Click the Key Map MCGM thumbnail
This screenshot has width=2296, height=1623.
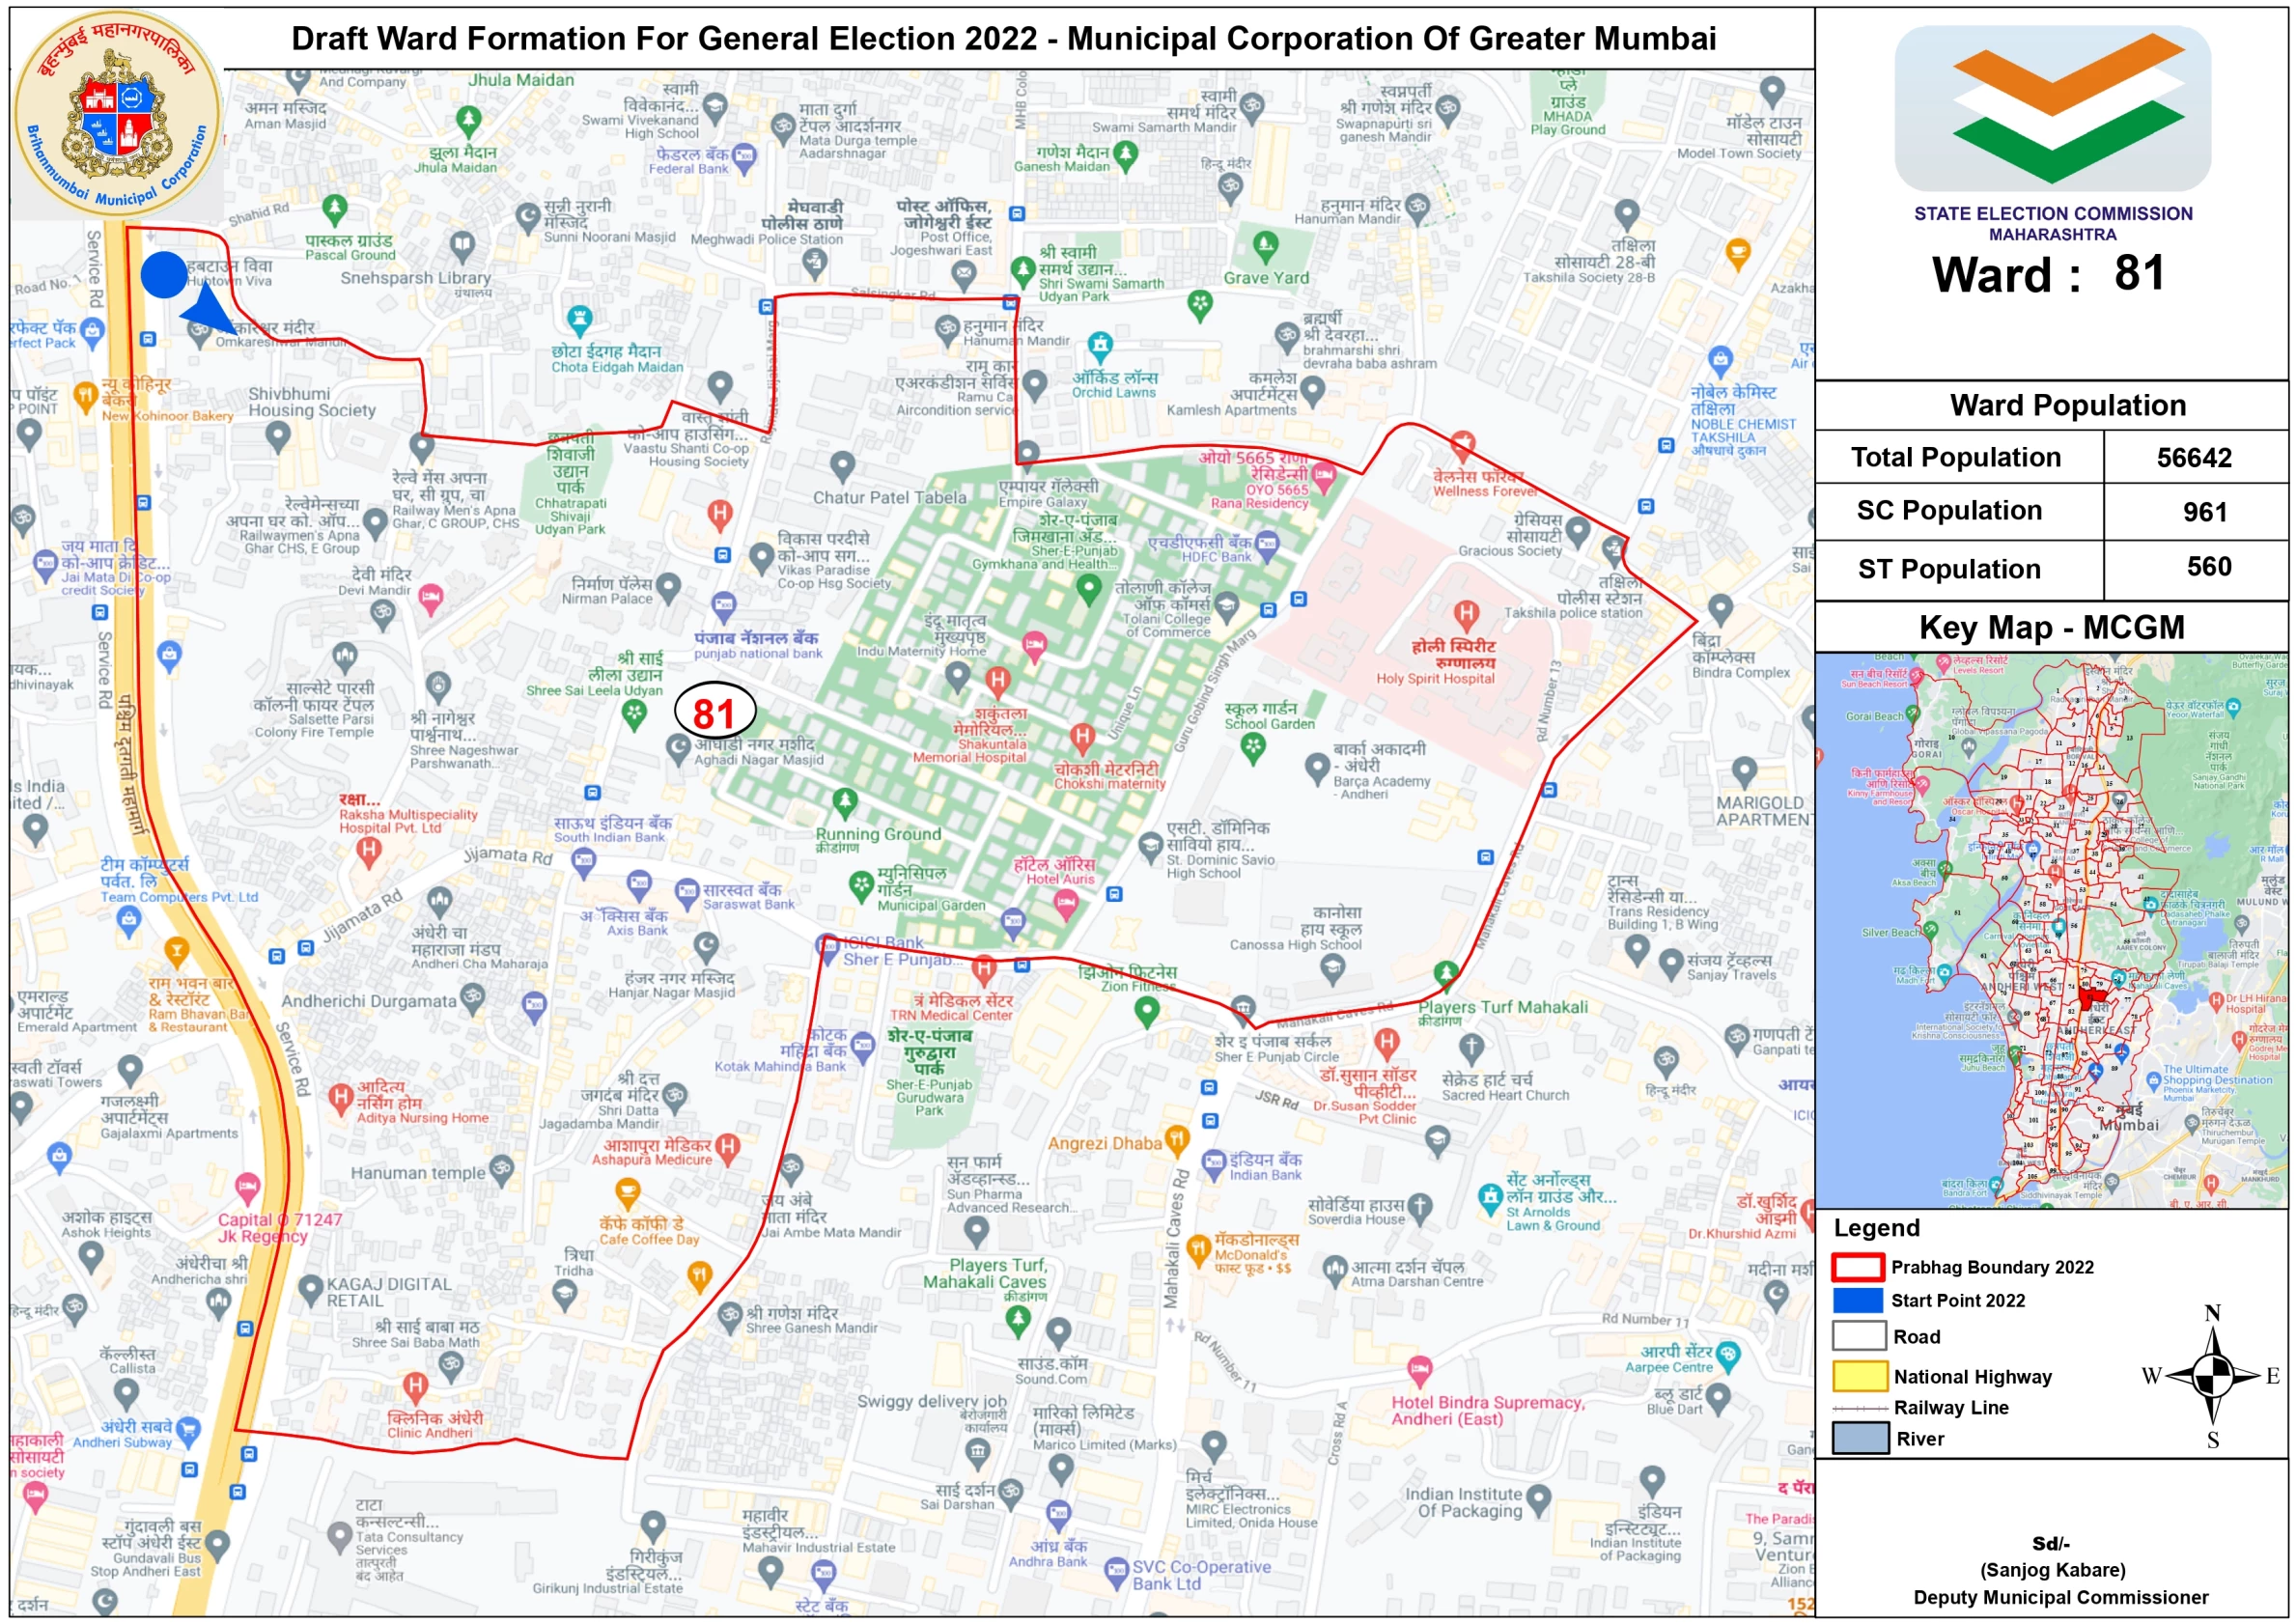2051,930
